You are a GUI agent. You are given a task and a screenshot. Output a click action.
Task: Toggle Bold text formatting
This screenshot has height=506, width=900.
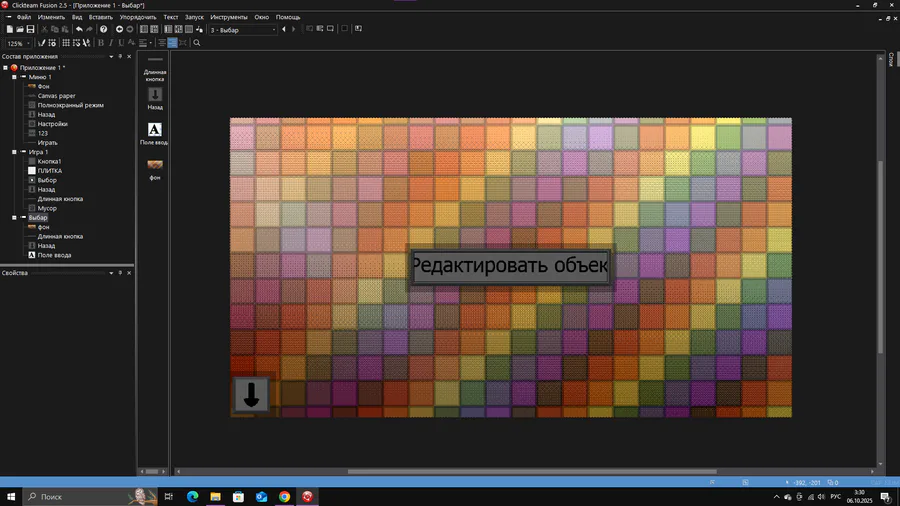100,43
